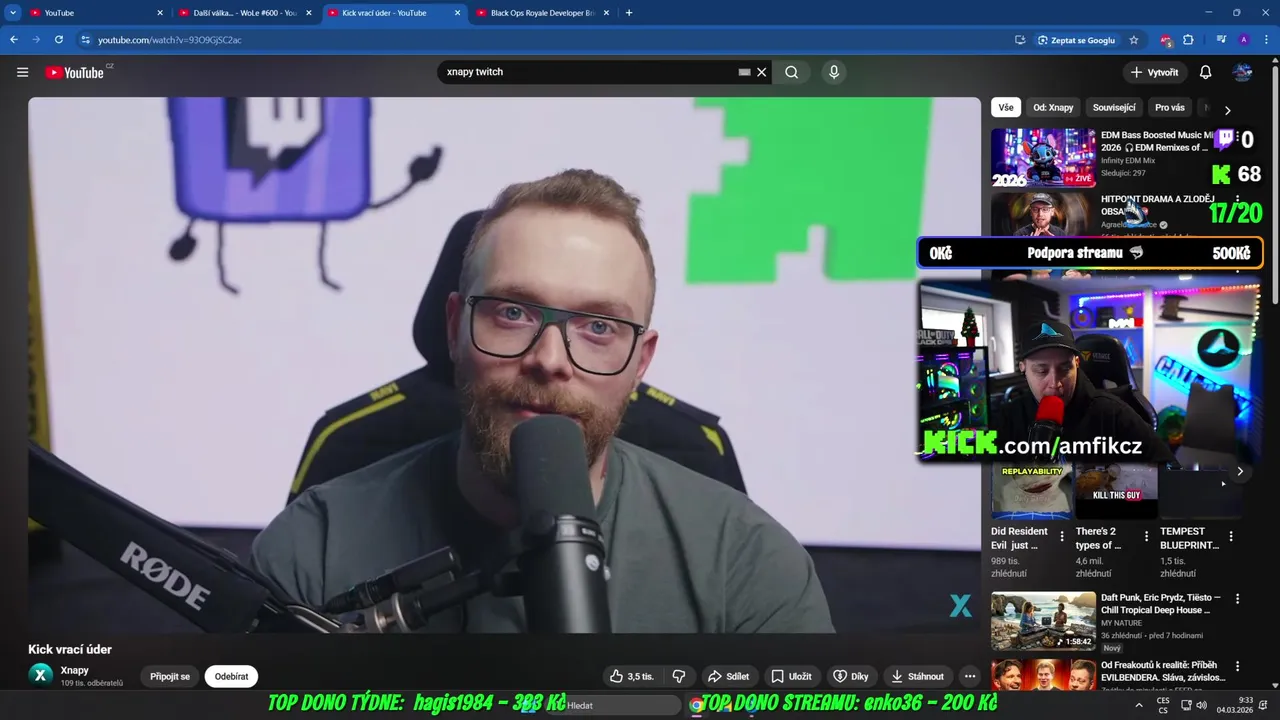Switch to the 'Další válka... WoLe #600' tab
This screenshot has height=720, width=1280.
pos(245,13)
